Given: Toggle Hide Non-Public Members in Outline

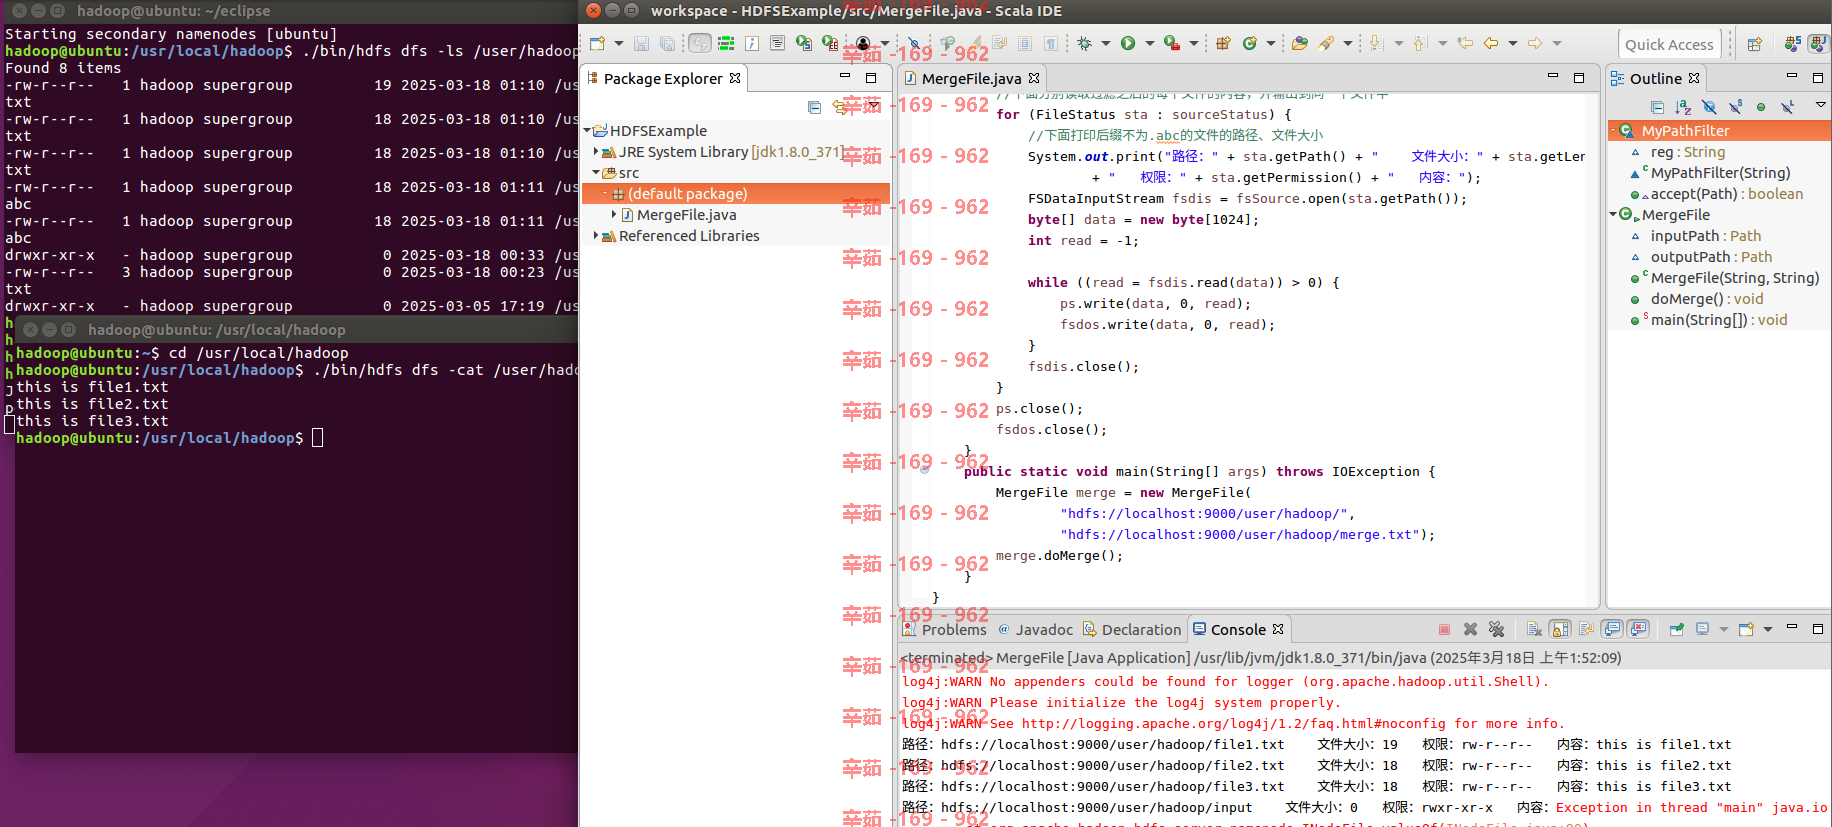Looking at the screenshot, I should 1761,107.
